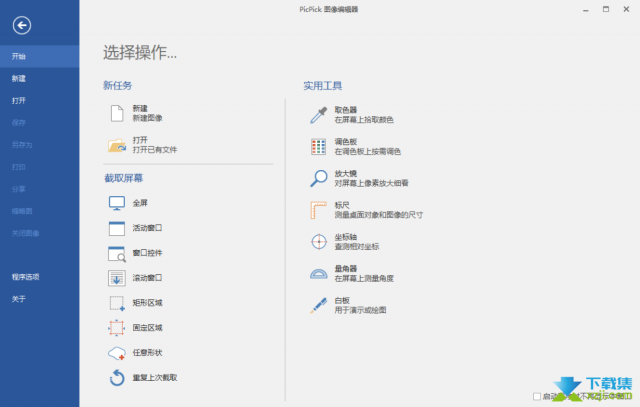Click the 在屏幕上测量角度 description

click(x=364, y=279)
